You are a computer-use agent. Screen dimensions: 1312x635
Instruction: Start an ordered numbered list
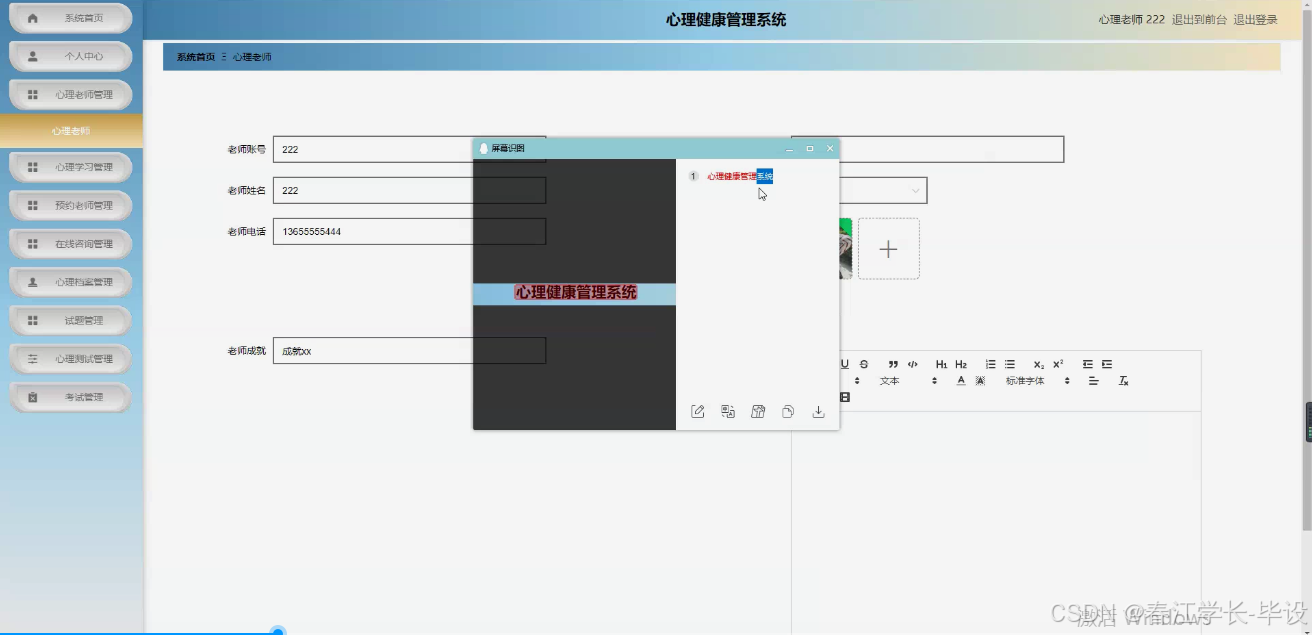pos(991,365)
